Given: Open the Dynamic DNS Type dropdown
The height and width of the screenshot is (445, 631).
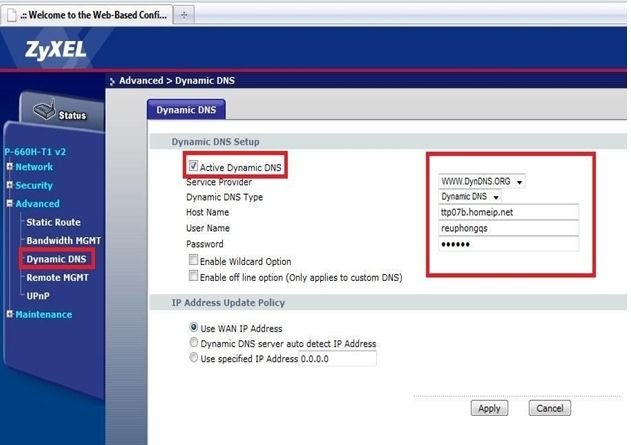Looking at the screenshot, I should [470, 197].
